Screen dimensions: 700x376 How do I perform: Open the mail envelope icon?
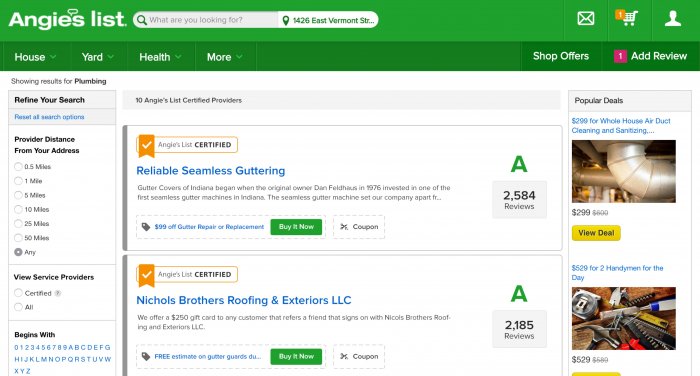585,18
